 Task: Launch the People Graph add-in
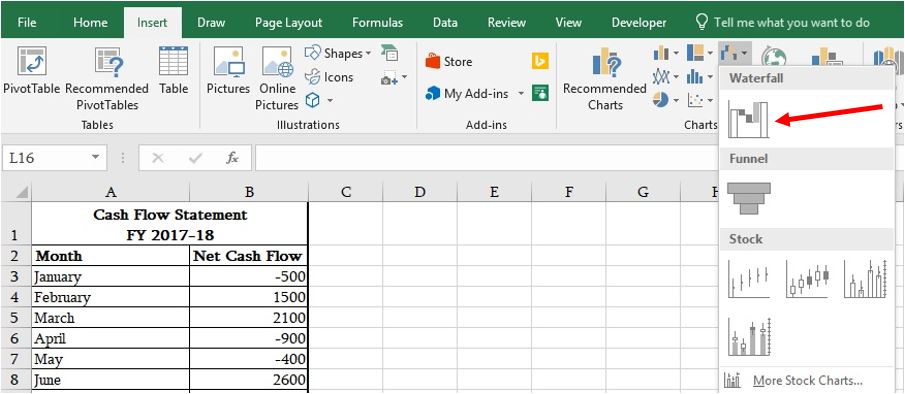(x=540, y=93)
